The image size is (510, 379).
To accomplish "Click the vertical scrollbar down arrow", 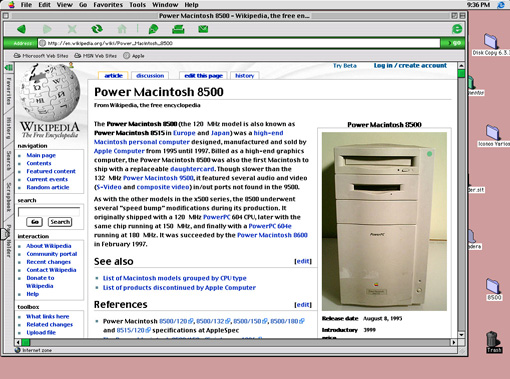I will 461,335.
